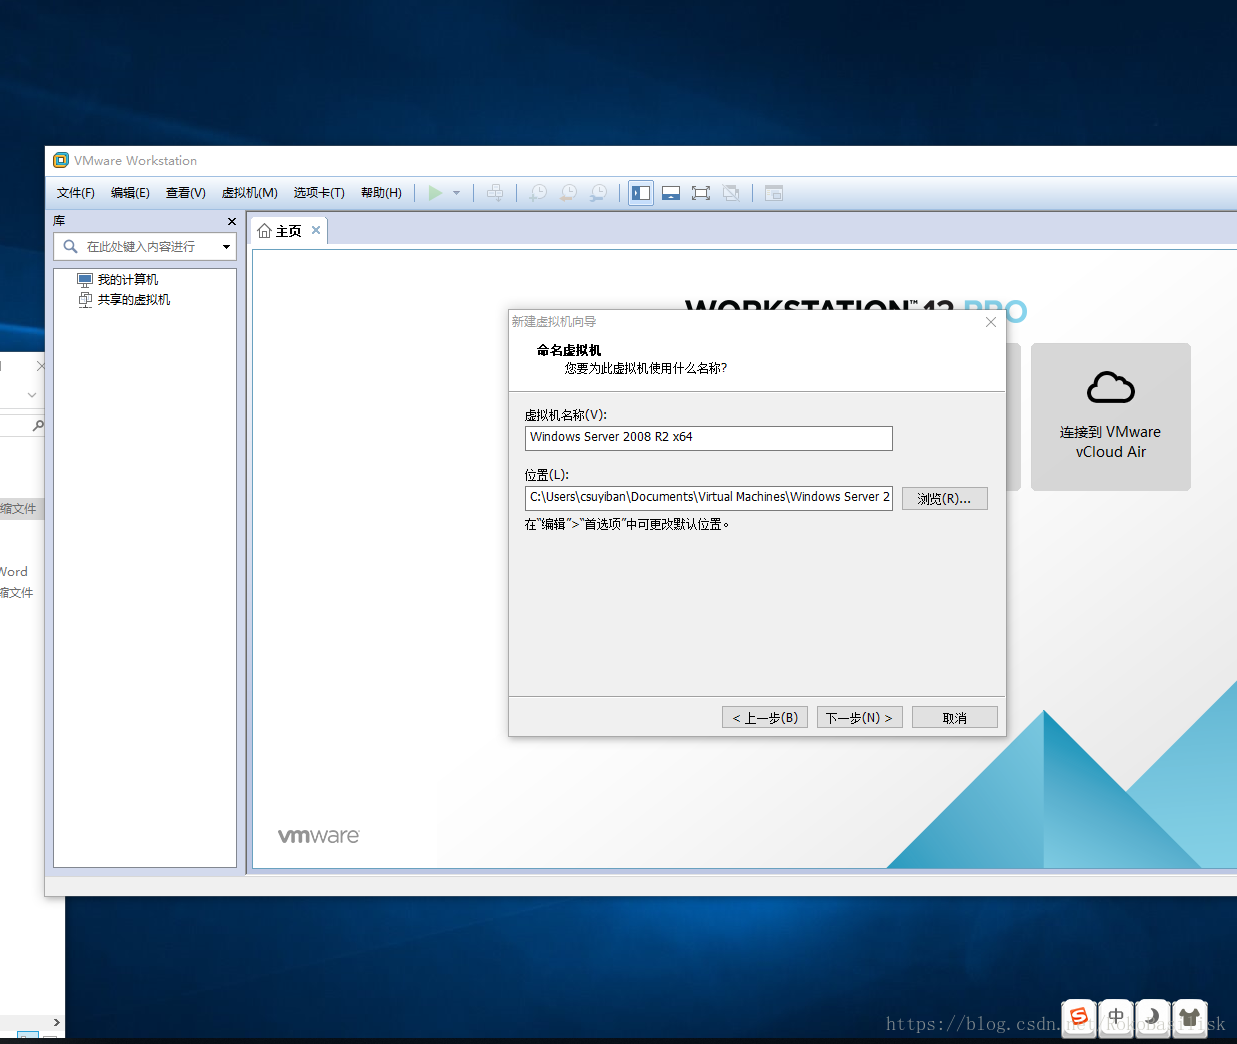Close the 库 library panel
Image resolution: width=1237 pixels, height=1044 pixels.
(232, 221)
